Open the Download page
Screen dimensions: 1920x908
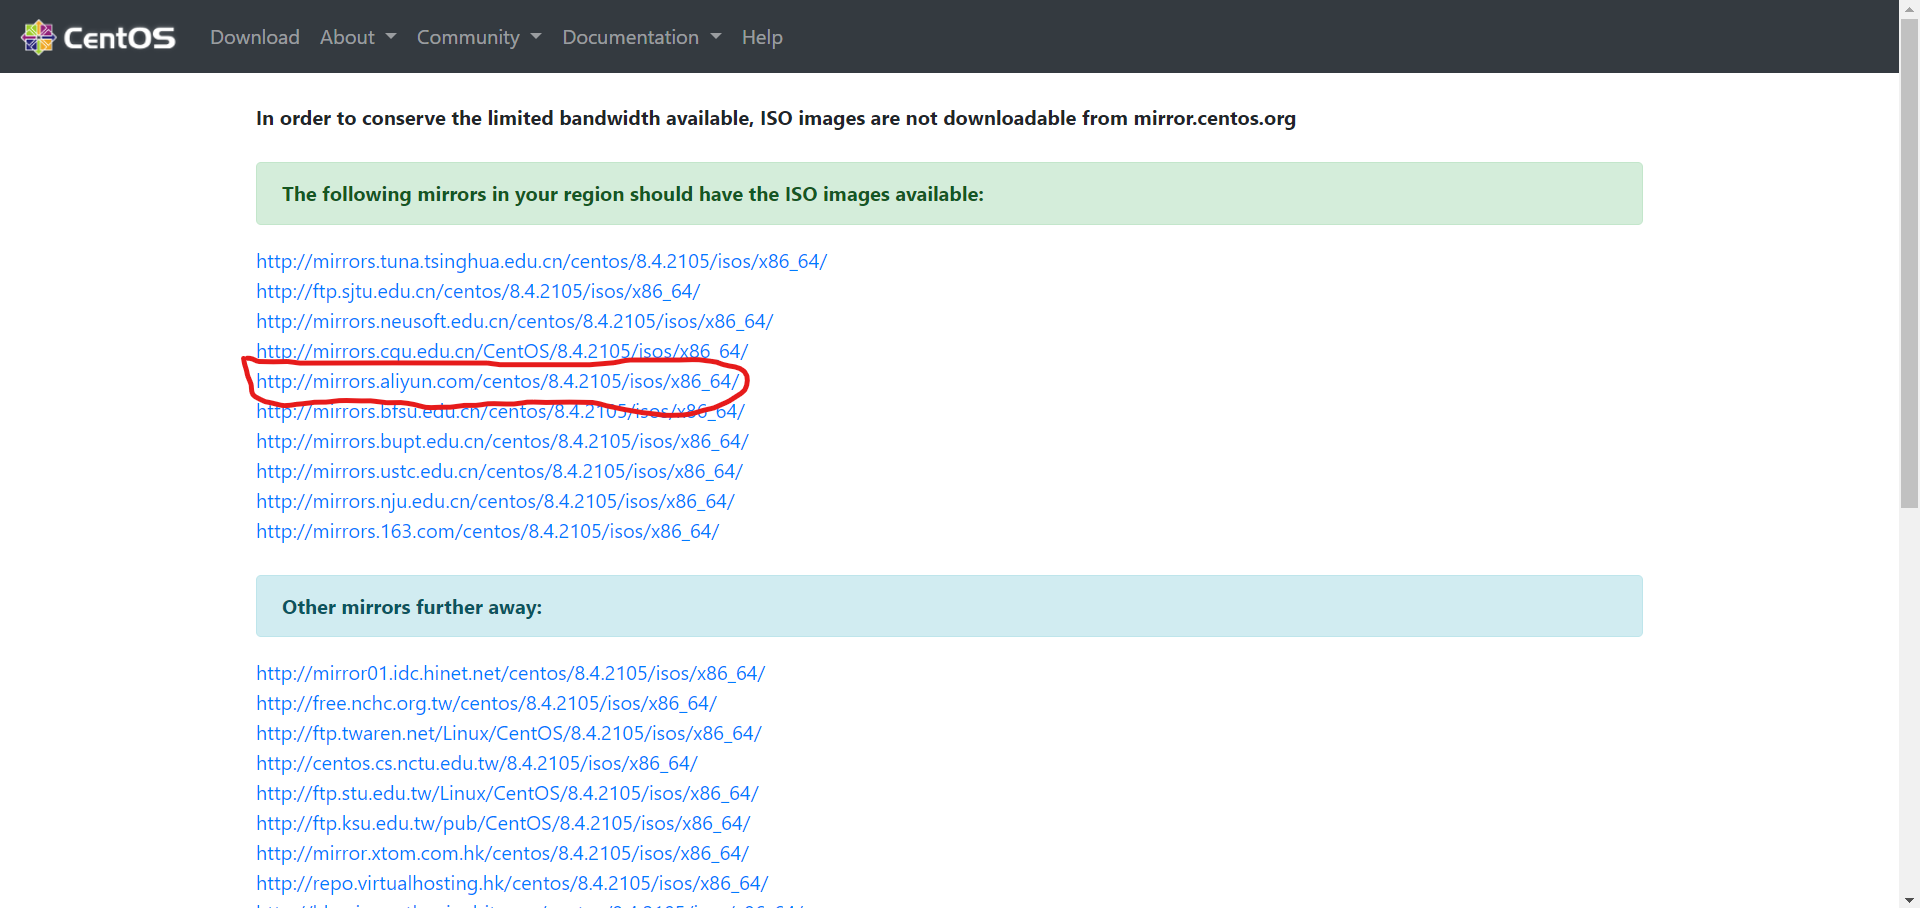coord(255,37)
